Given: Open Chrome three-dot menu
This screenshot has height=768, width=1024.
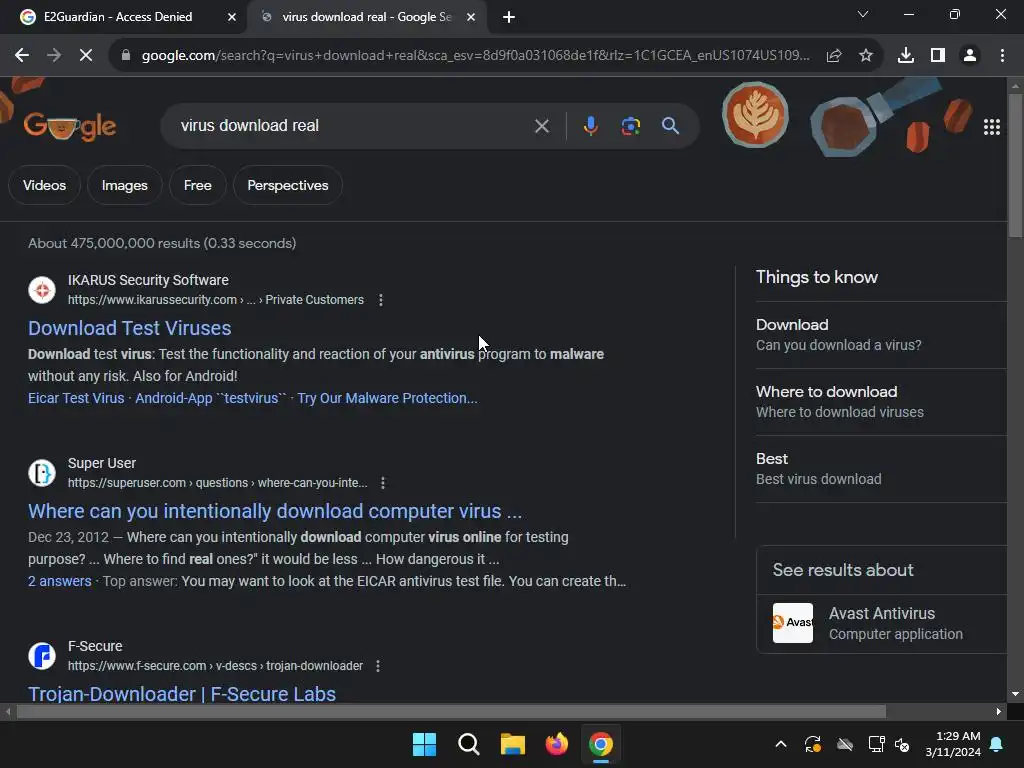Looking at the screenshot, I should point(1002,56).
